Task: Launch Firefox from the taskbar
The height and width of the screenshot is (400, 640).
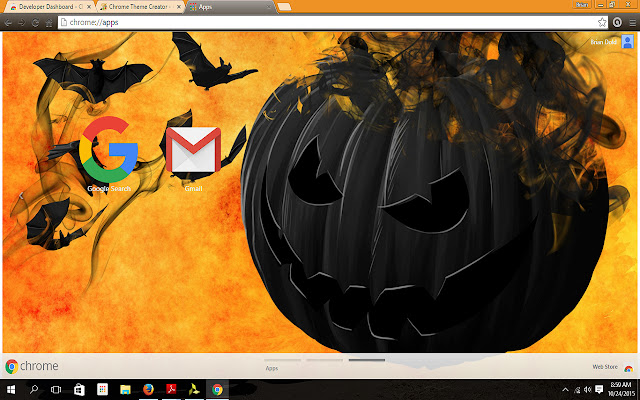Action: coord(148,389)
